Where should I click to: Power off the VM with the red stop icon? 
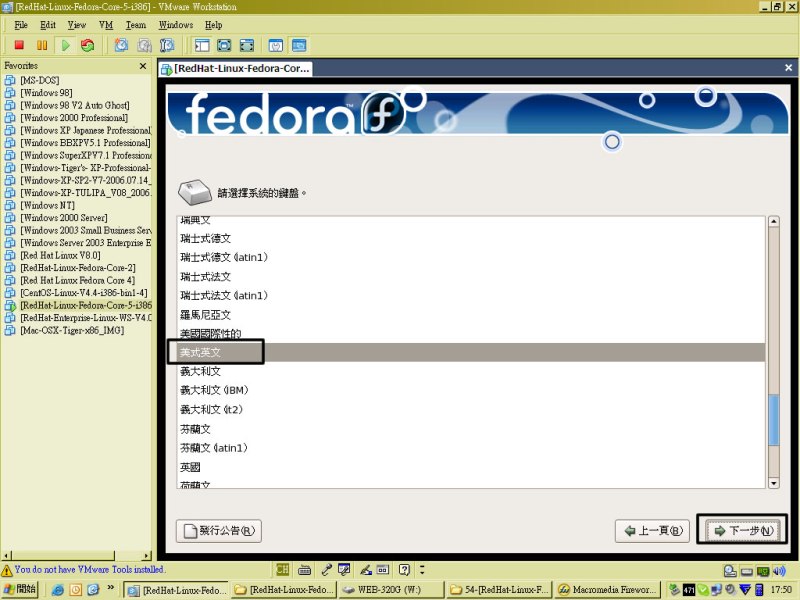(19, 45)
